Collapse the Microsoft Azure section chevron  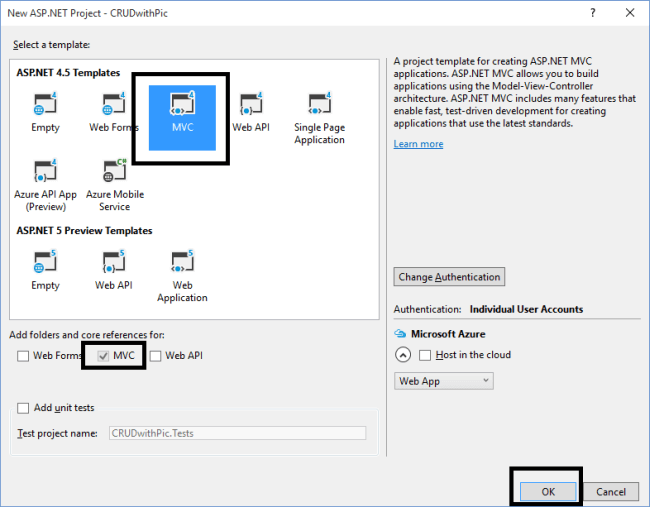(x=403, y=355)
